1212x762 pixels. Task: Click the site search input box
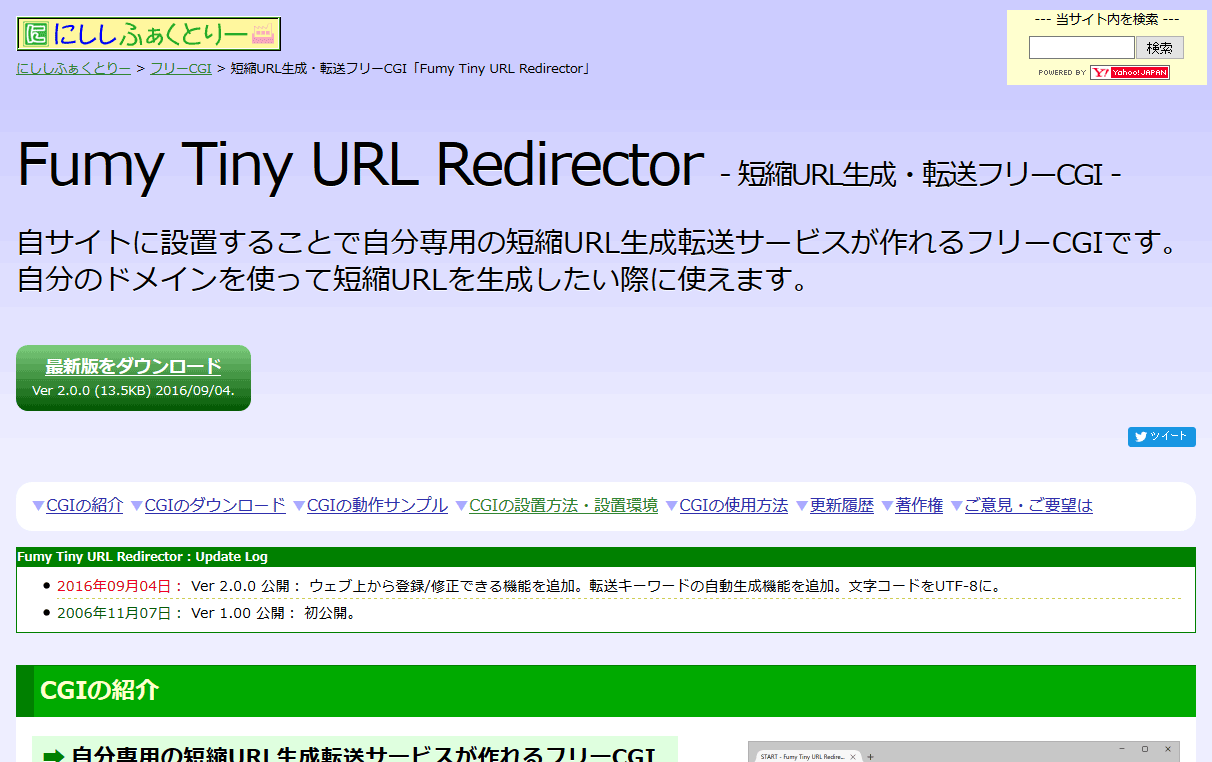(x=1081, y=46)
